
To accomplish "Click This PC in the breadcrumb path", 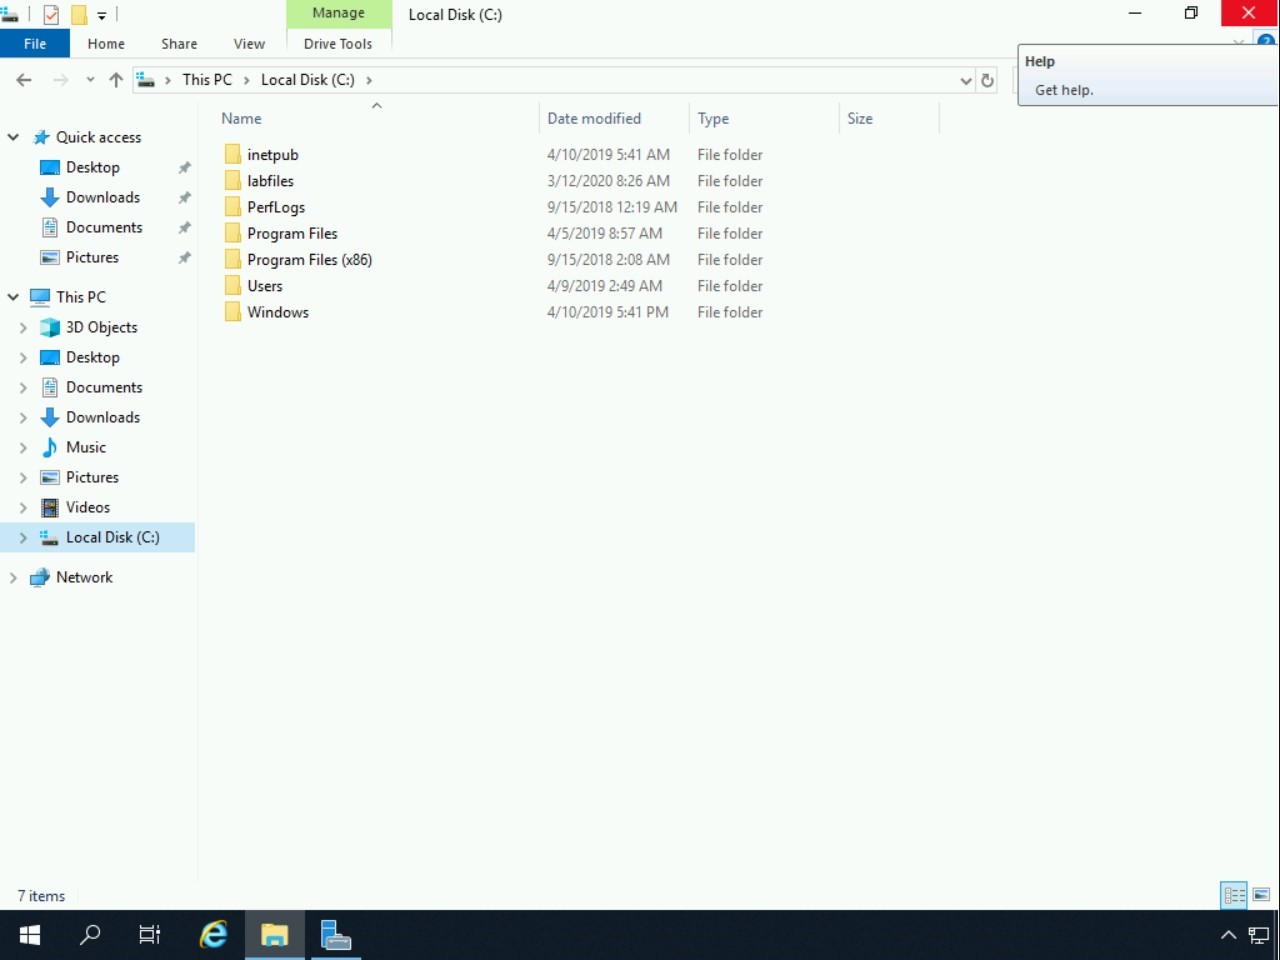I will (207, 80).
